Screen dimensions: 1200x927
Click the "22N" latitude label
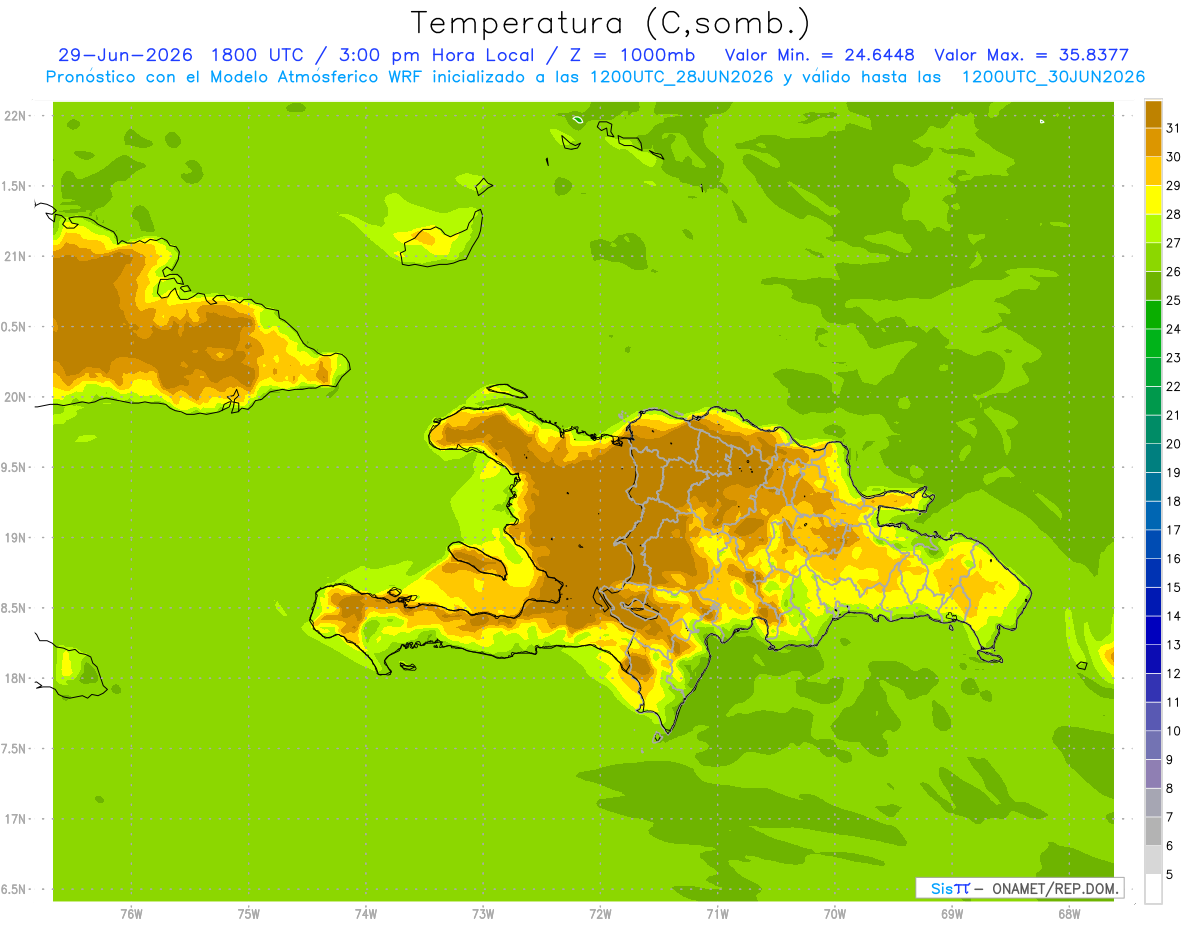[16, 116]
